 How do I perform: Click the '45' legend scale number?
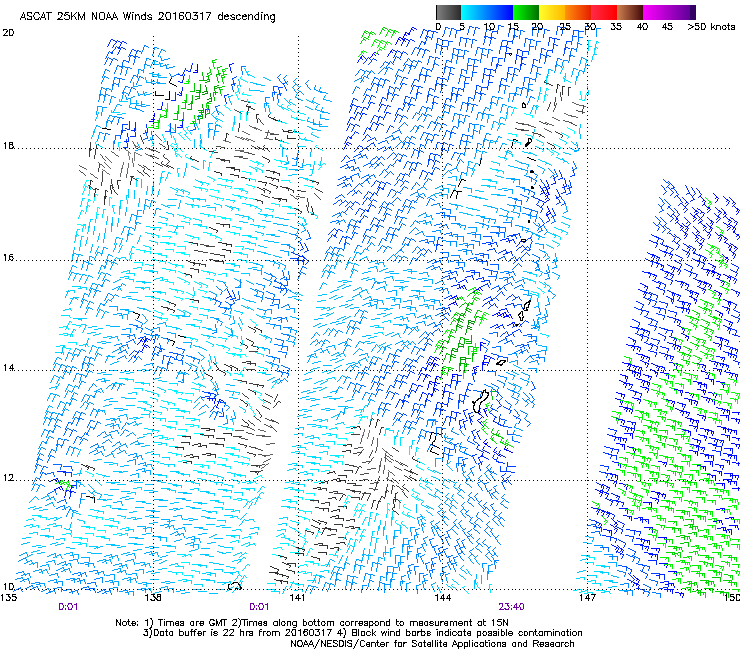[667, 26]
